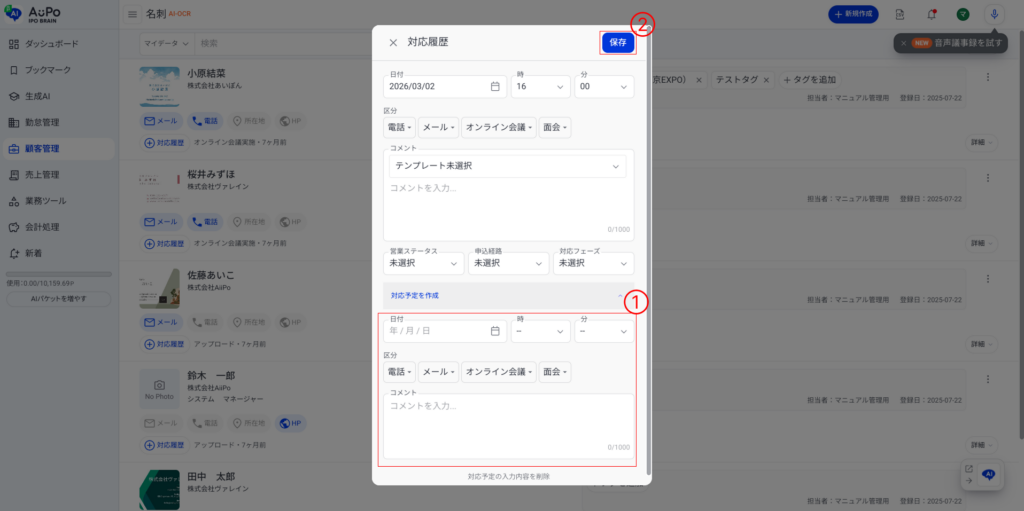Click the blue 保存 button
This screenshot has height=511, width=1024.
pyautogui.click(x=617, y=43)
